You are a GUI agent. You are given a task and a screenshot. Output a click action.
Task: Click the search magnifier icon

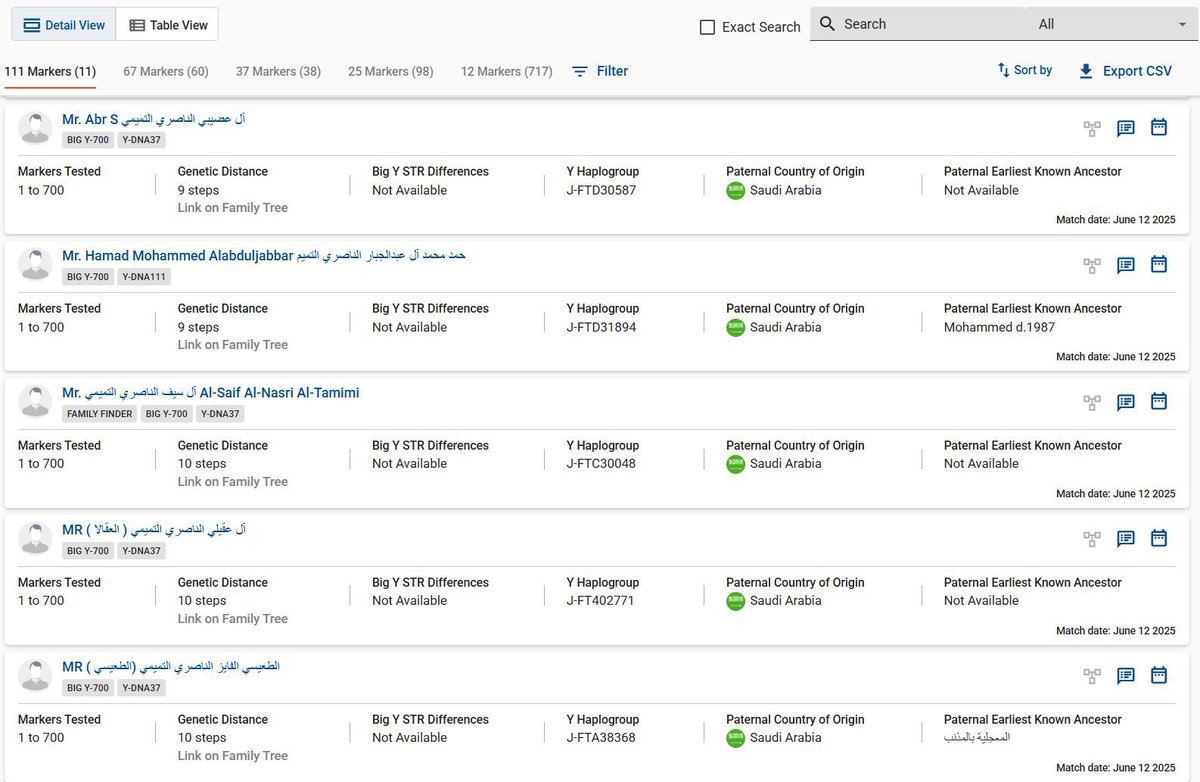pos(827,24)
